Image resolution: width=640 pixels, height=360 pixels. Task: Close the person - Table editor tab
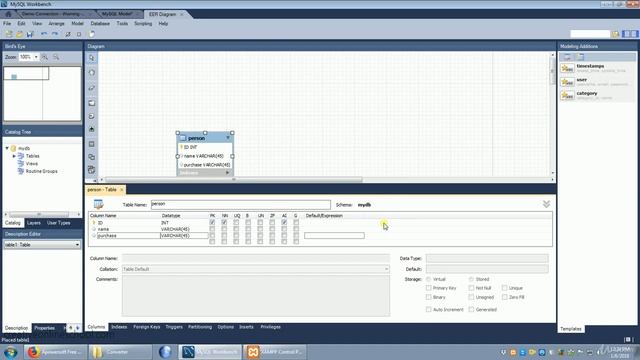(x=121, y=190)
